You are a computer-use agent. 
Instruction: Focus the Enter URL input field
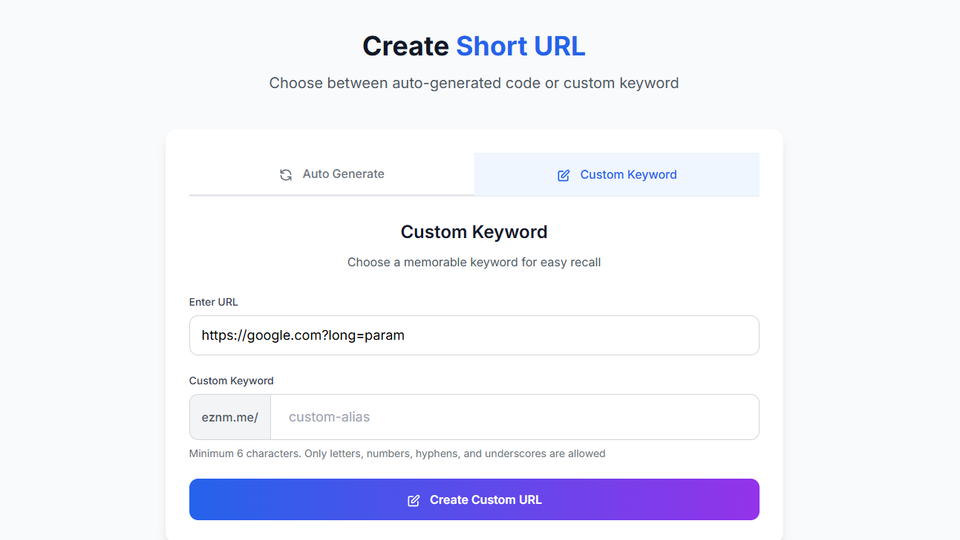474,335
